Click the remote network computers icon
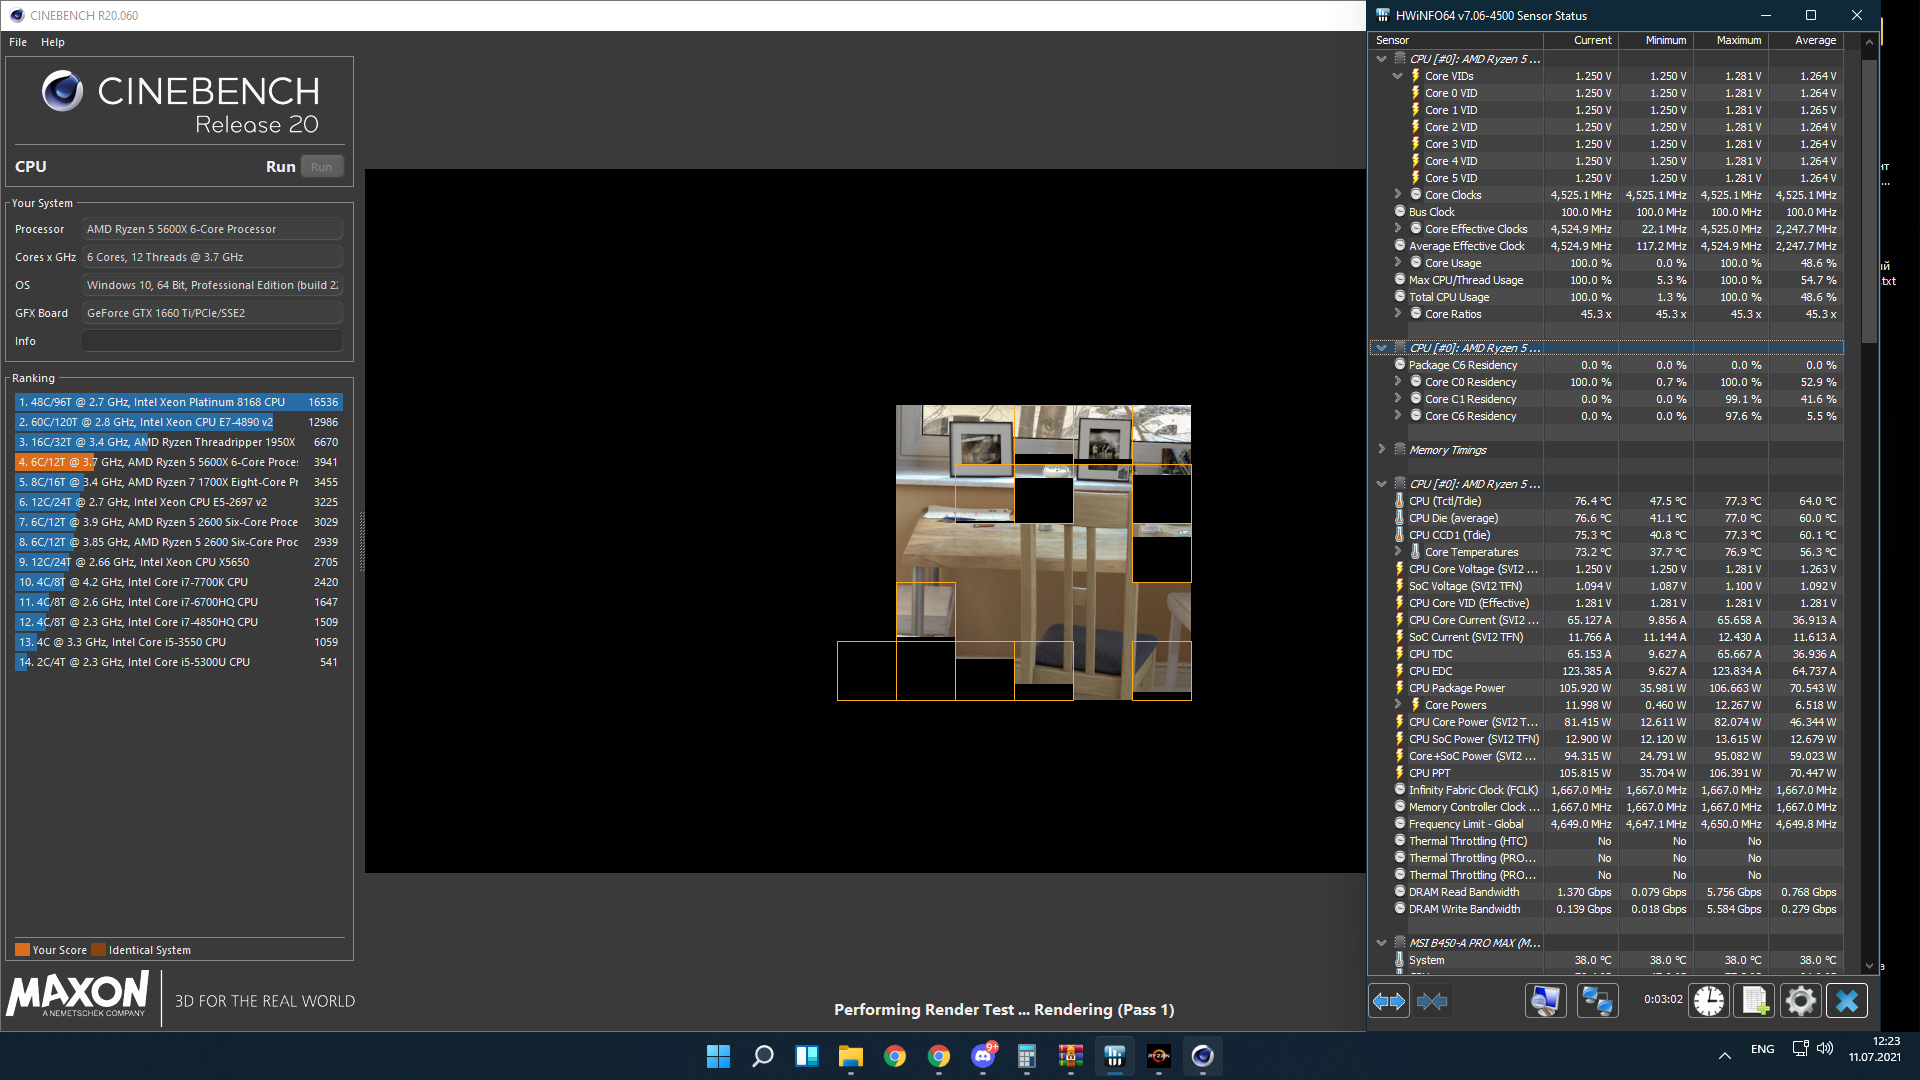The image size is (1920, 1080). [1597, 1001]
